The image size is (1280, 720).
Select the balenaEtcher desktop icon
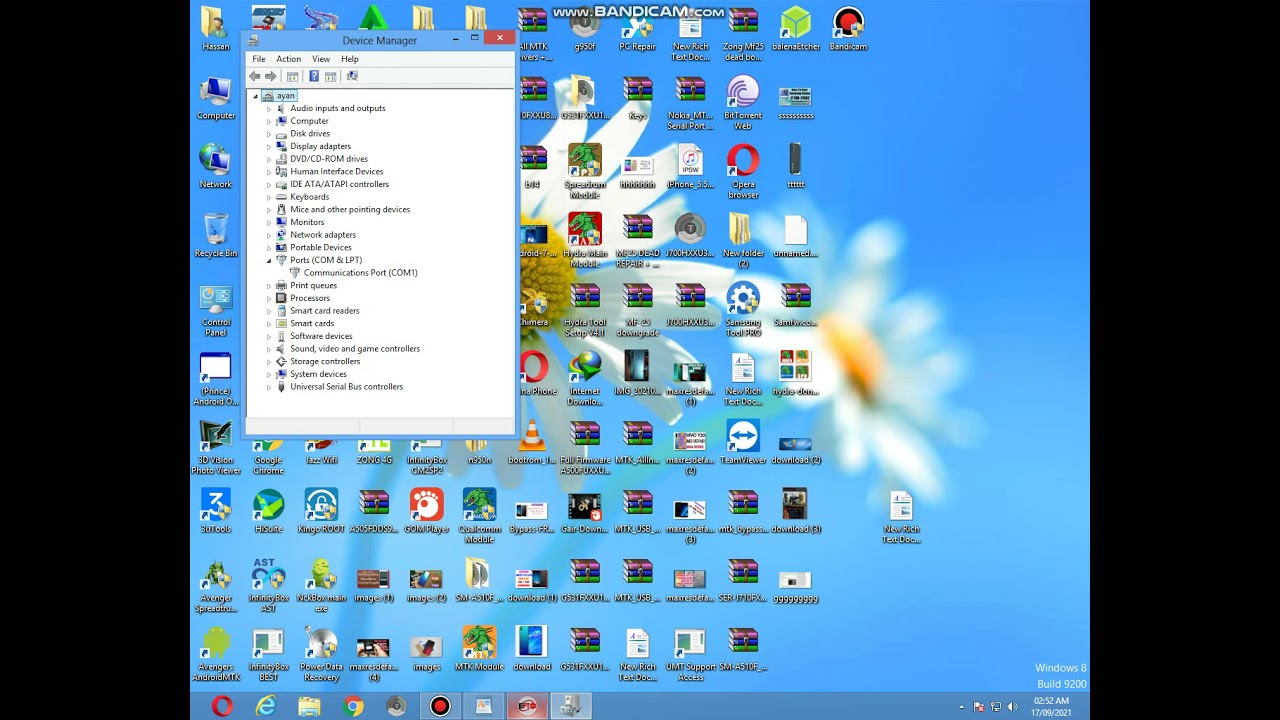[796, 28]
